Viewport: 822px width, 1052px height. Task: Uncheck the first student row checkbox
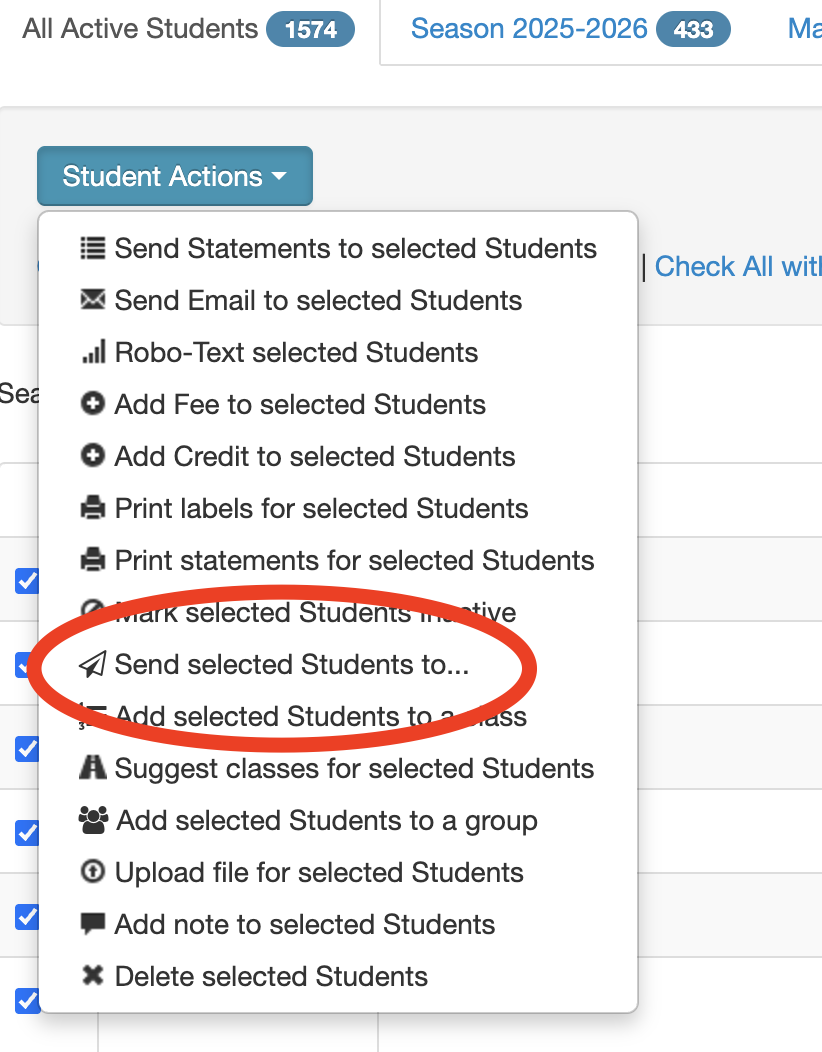(28, 581)
